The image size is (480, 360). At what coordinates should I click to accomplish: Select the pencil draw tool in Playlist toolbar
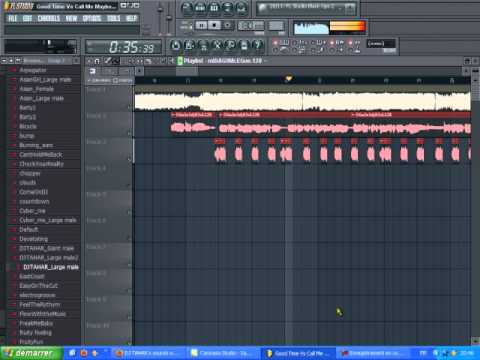coord(108,61)
